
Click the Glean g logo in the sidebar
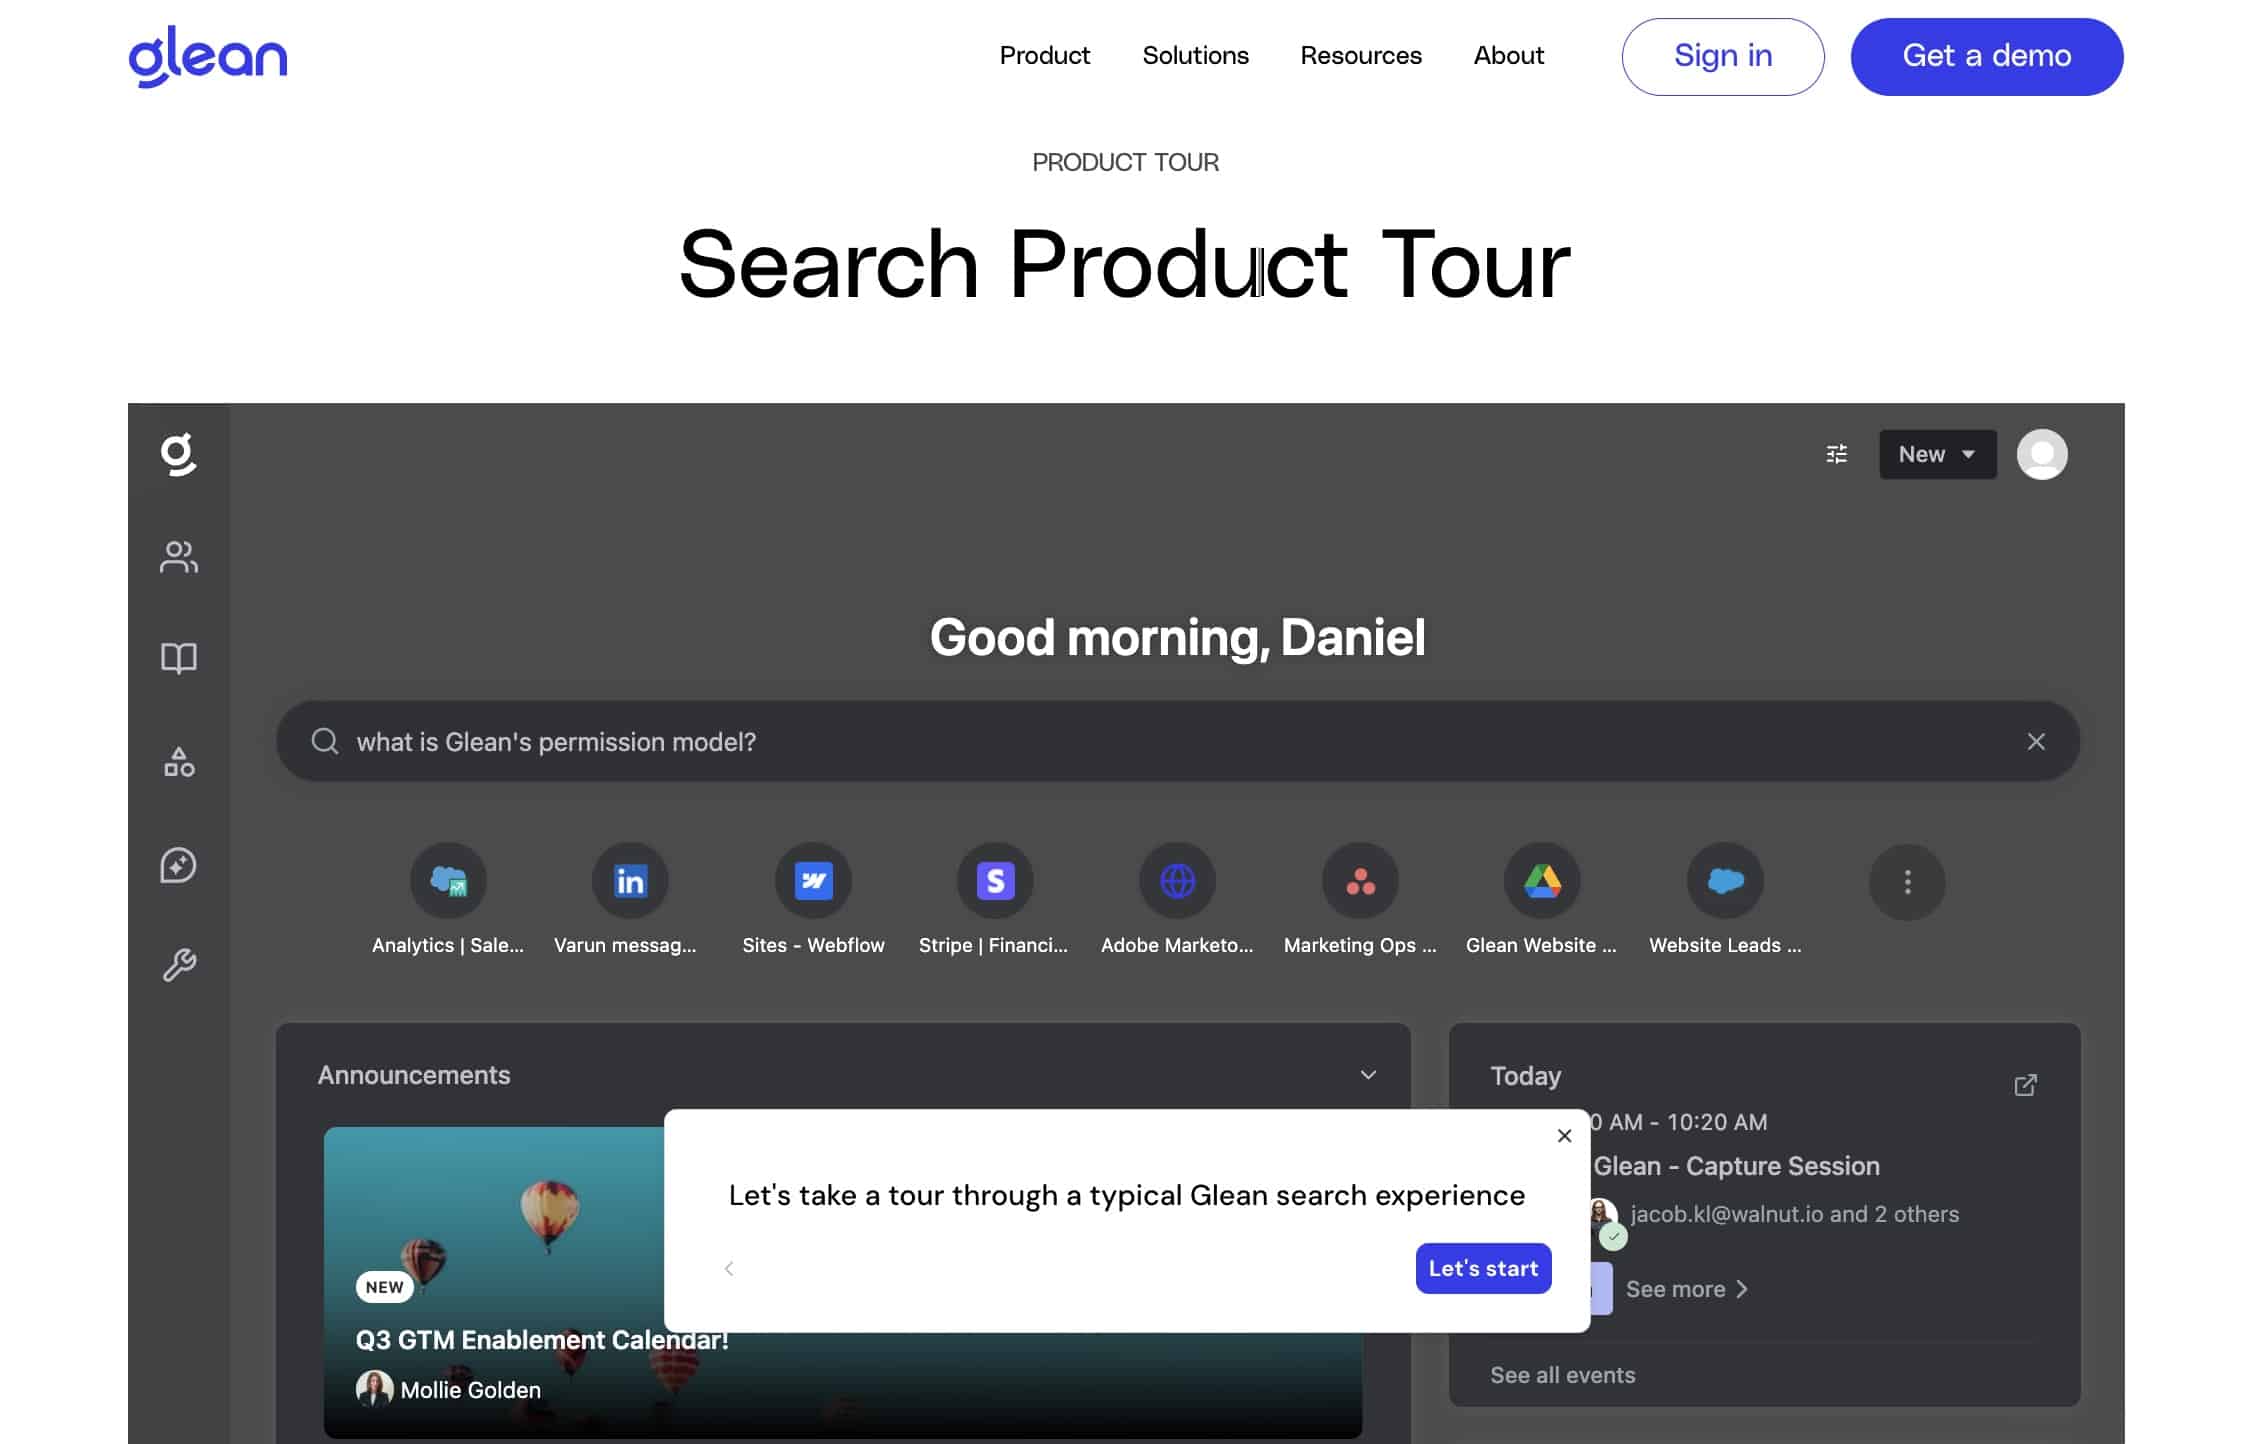178,454
